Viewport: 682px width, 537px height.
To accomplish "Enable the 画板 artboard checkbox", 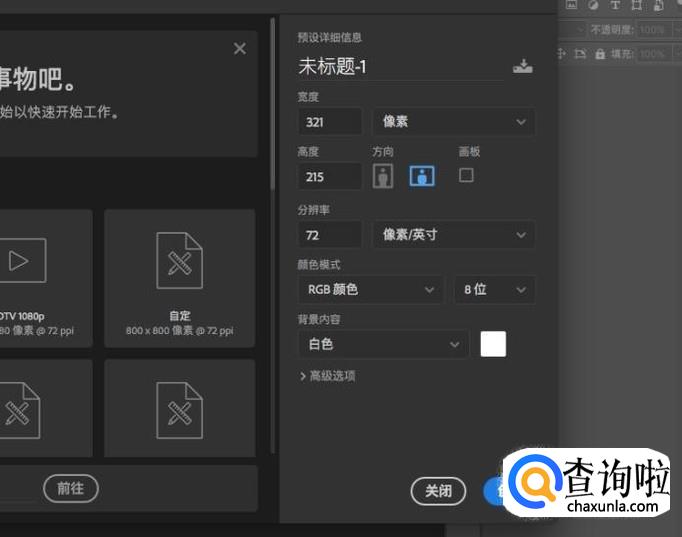I will (466, 175).
